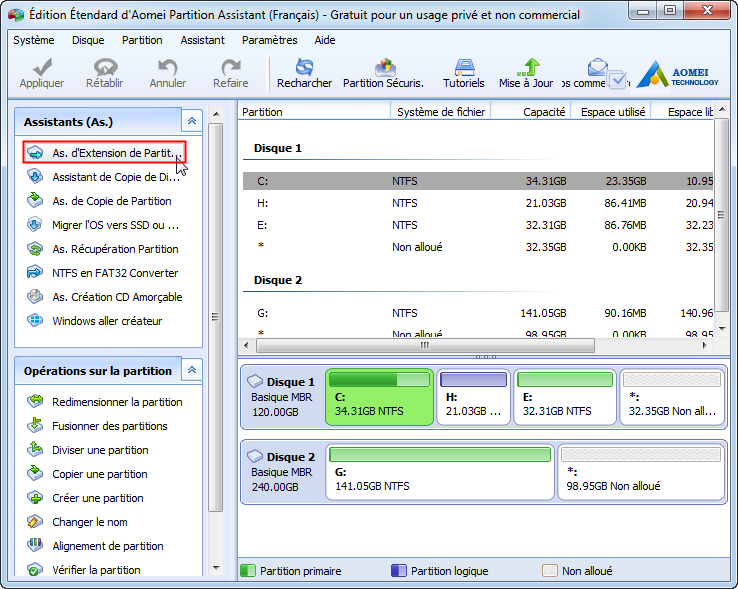Viewport: 738px width, 589px height.
Task: Click the AOMEI Technology logo
Action: point(678,74)
